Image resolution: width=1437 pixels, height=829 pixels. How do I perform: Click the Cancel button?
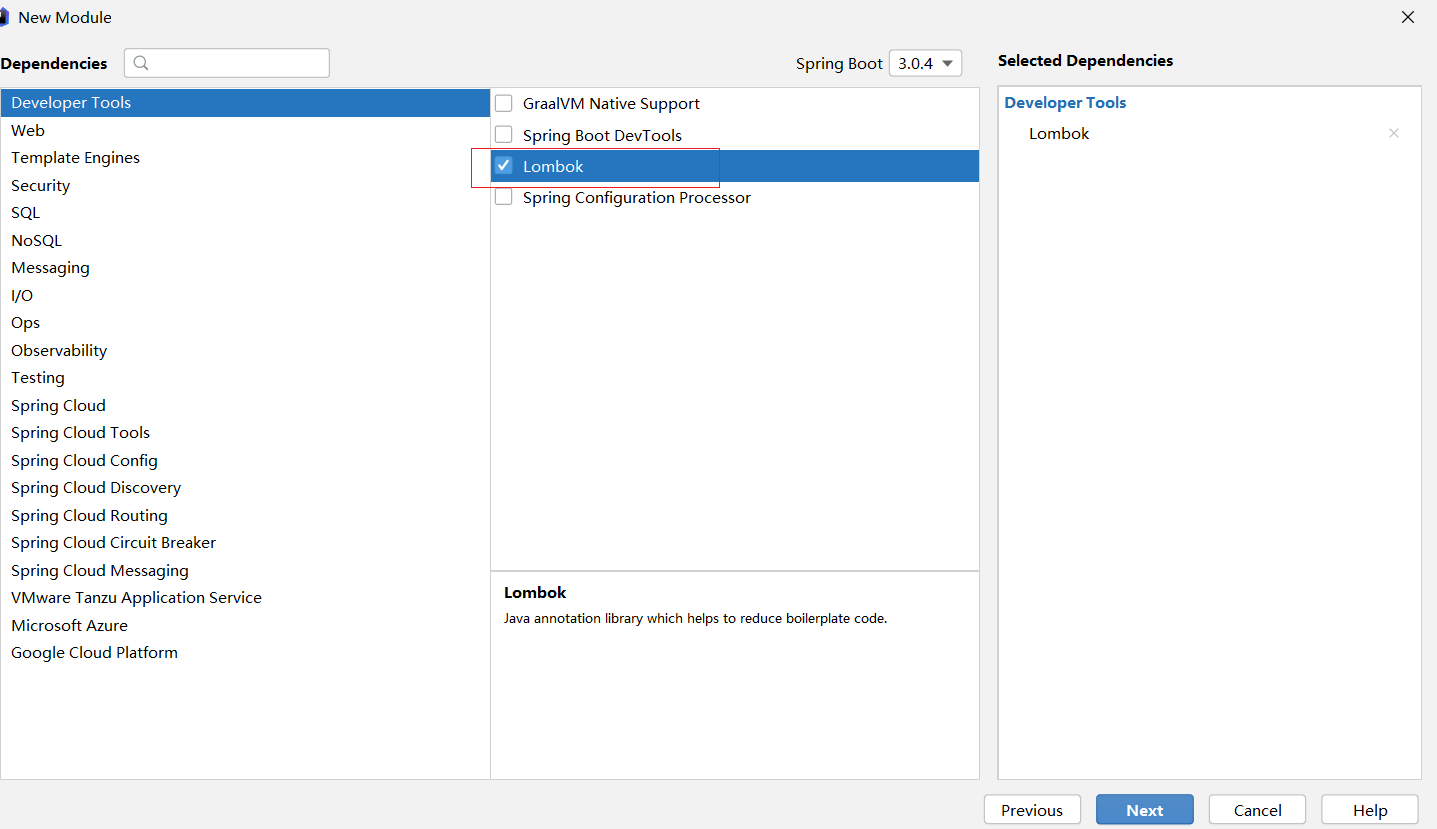coord(1258,810)
